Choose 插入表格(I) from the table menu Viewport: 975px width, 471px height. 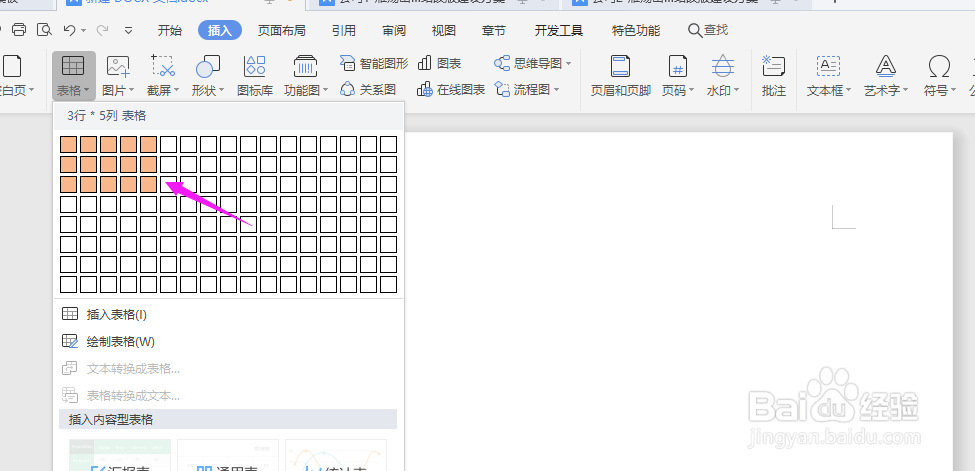pyautogui.click(x=228, y=314)
